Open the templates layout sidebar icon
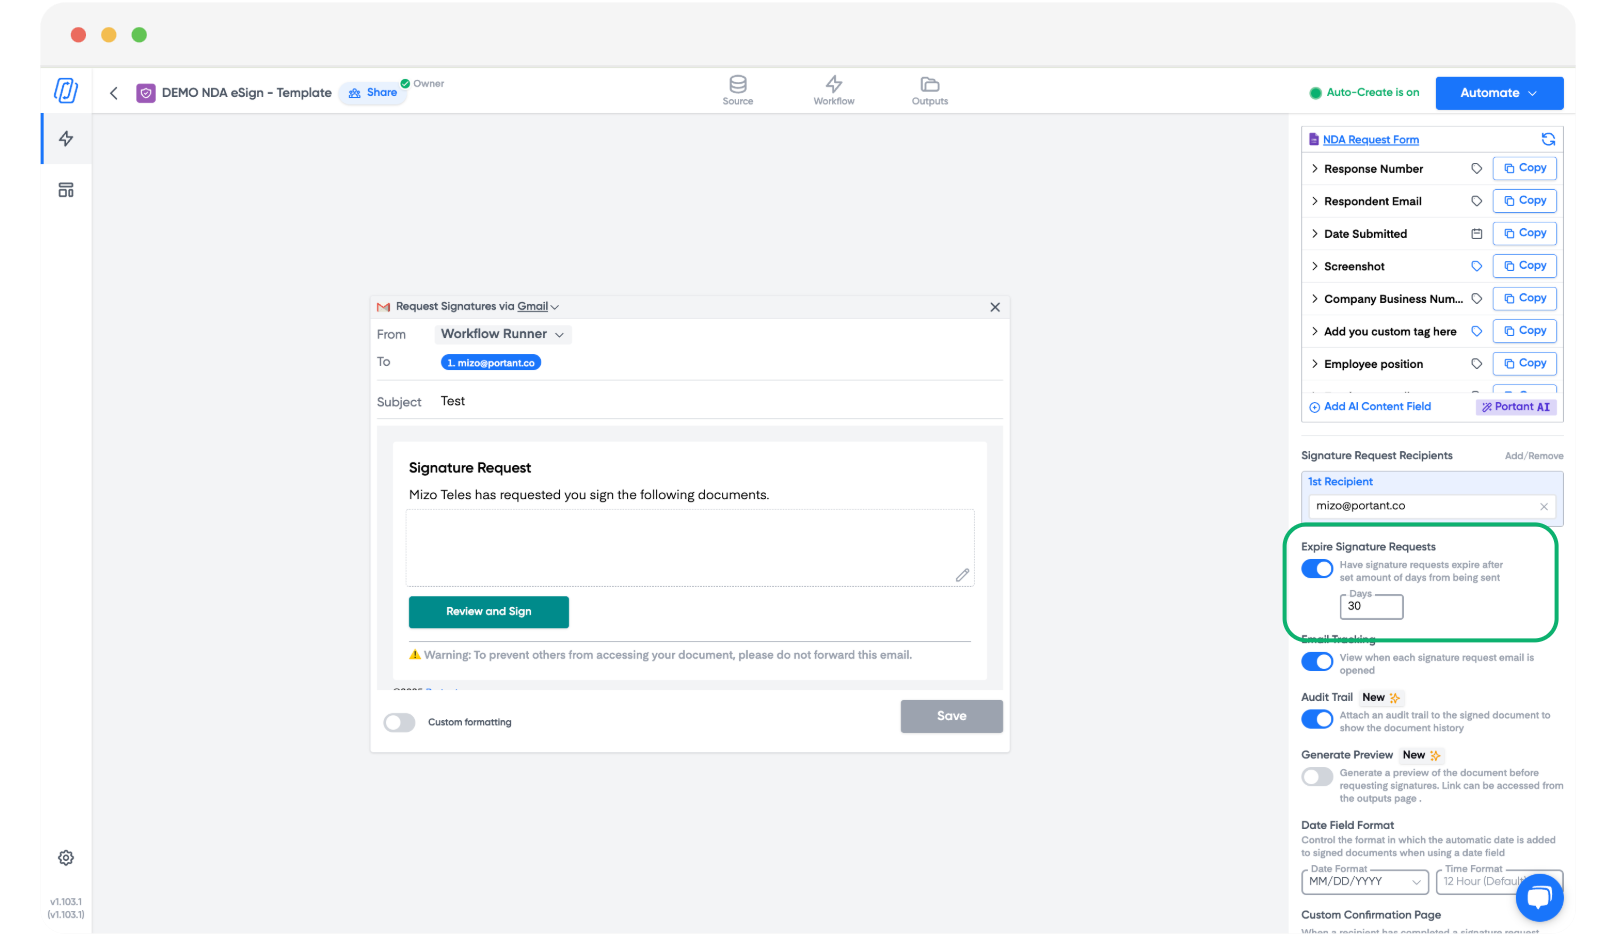The image size is (1616, 936). point(66,190)
